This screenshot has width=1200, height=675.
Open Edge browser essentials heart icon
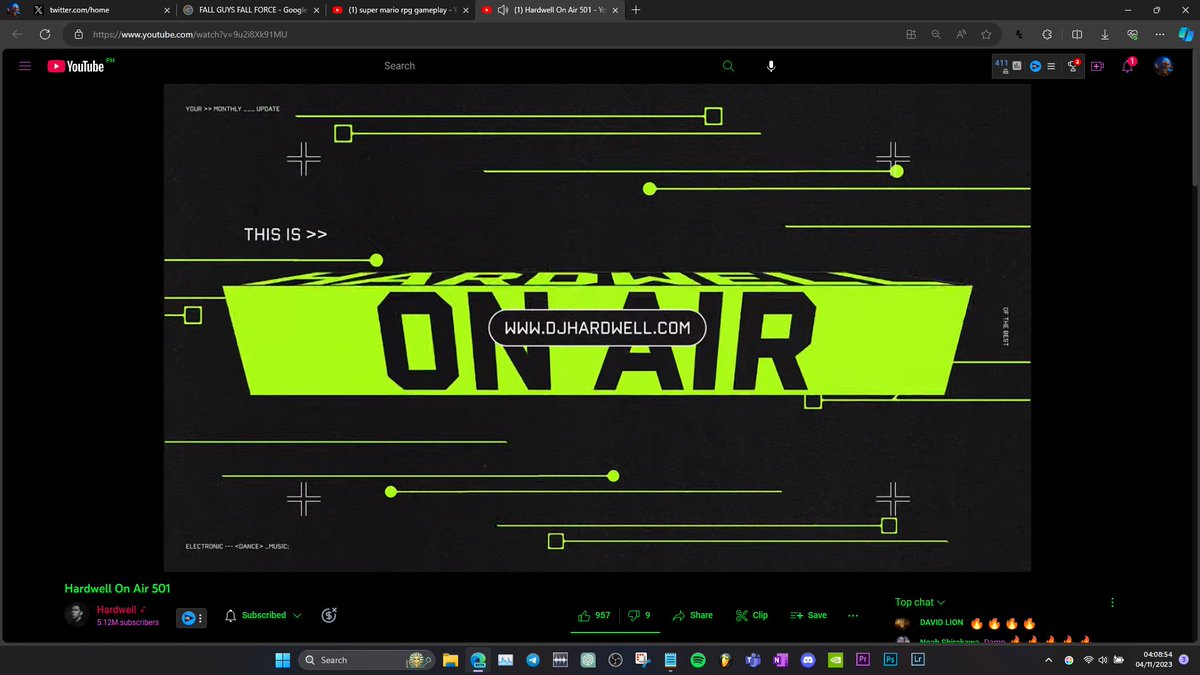(x=1130, y=33)
